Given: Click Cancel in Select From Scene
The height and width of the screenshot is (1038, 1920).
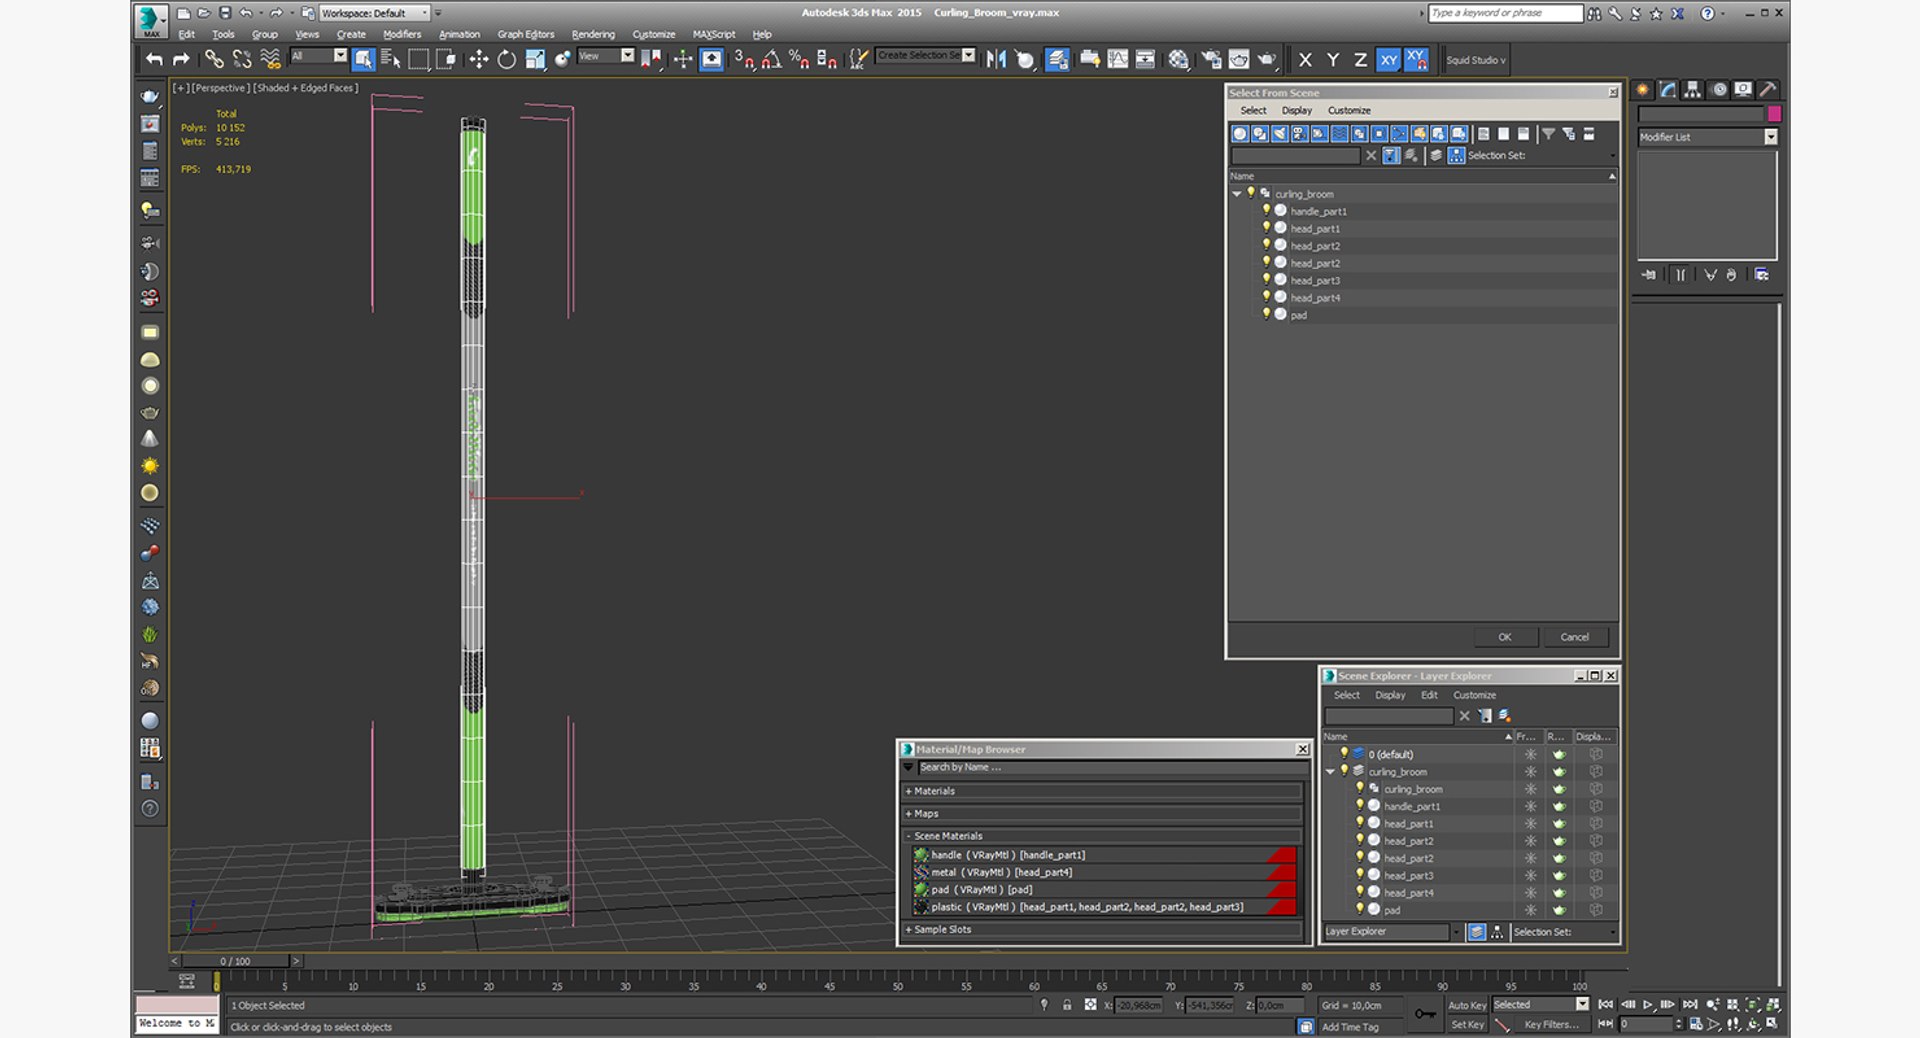Looking at the screenshot, I should (1575, 637).
